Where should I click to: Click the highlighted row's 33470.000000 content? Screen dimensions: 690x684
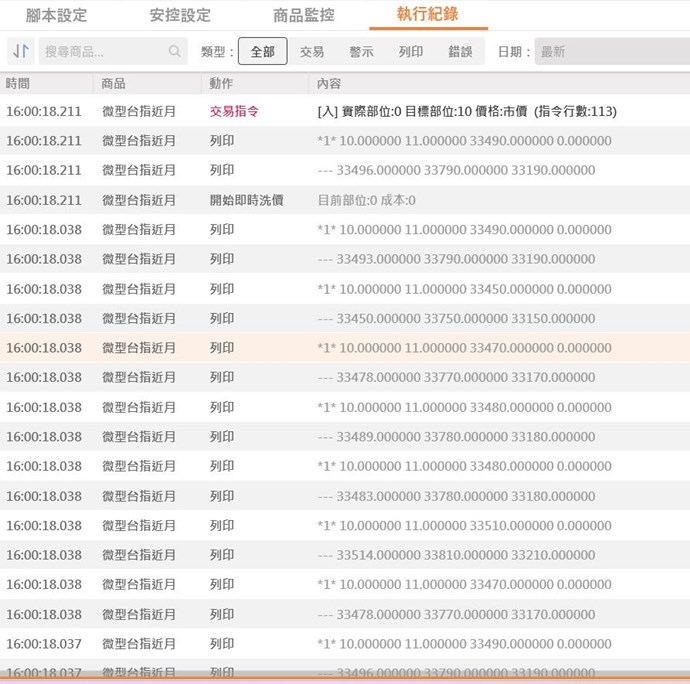click(x=464, y=348)
